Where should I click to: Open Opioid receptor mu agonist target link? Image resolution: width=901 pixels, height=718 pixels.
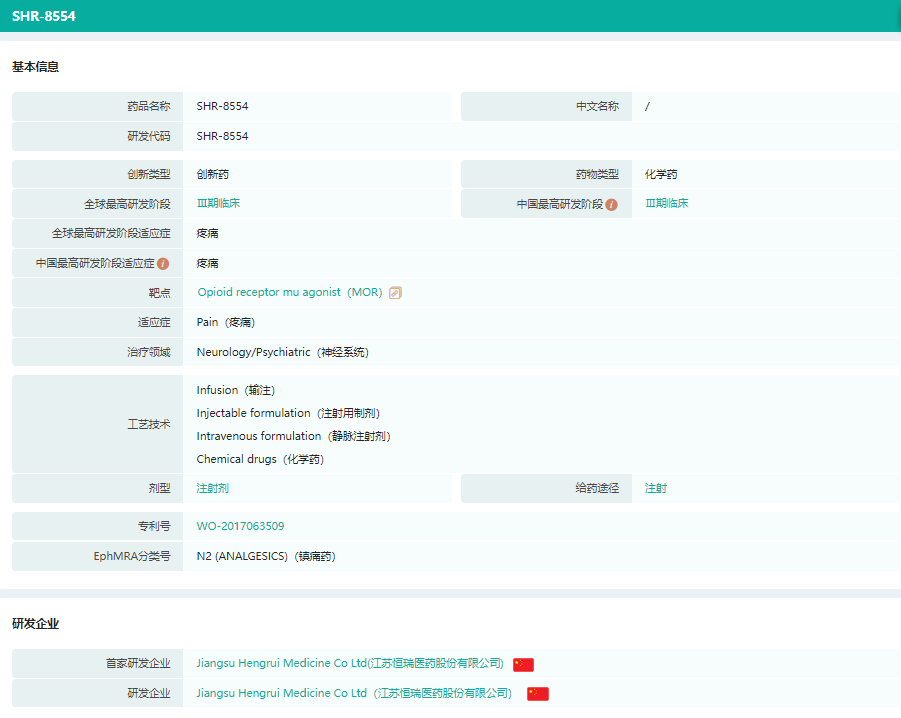(289, 292)
